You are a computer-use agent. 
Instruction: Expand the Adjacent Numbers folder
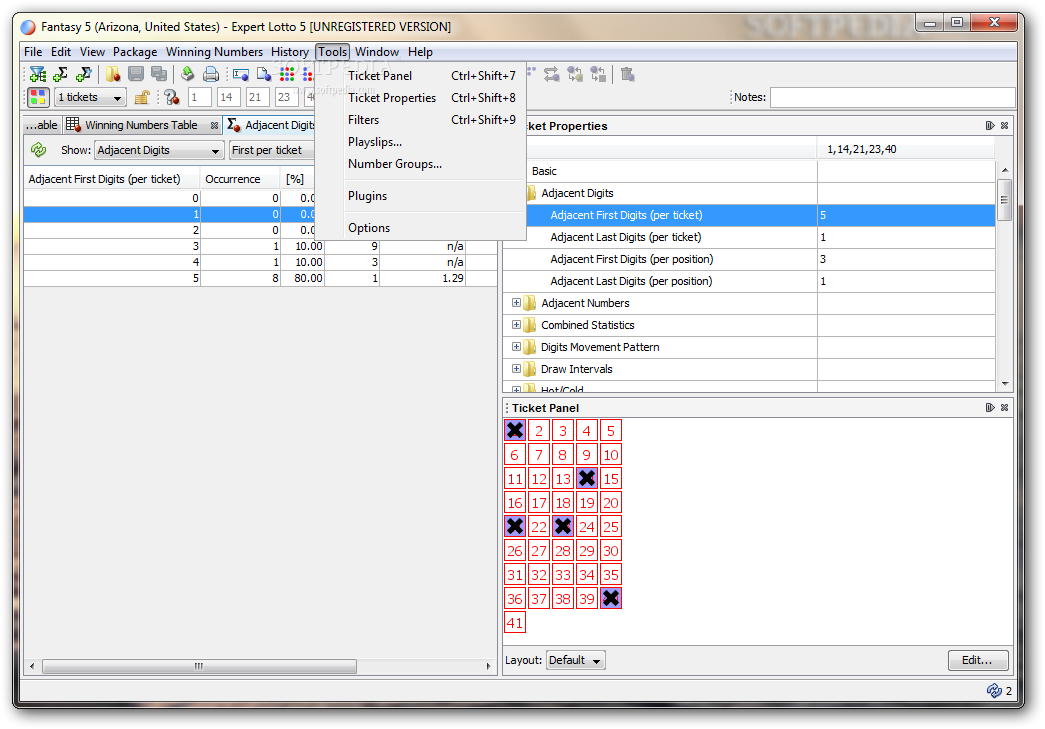pyautogui.click(x=516, y=303)
